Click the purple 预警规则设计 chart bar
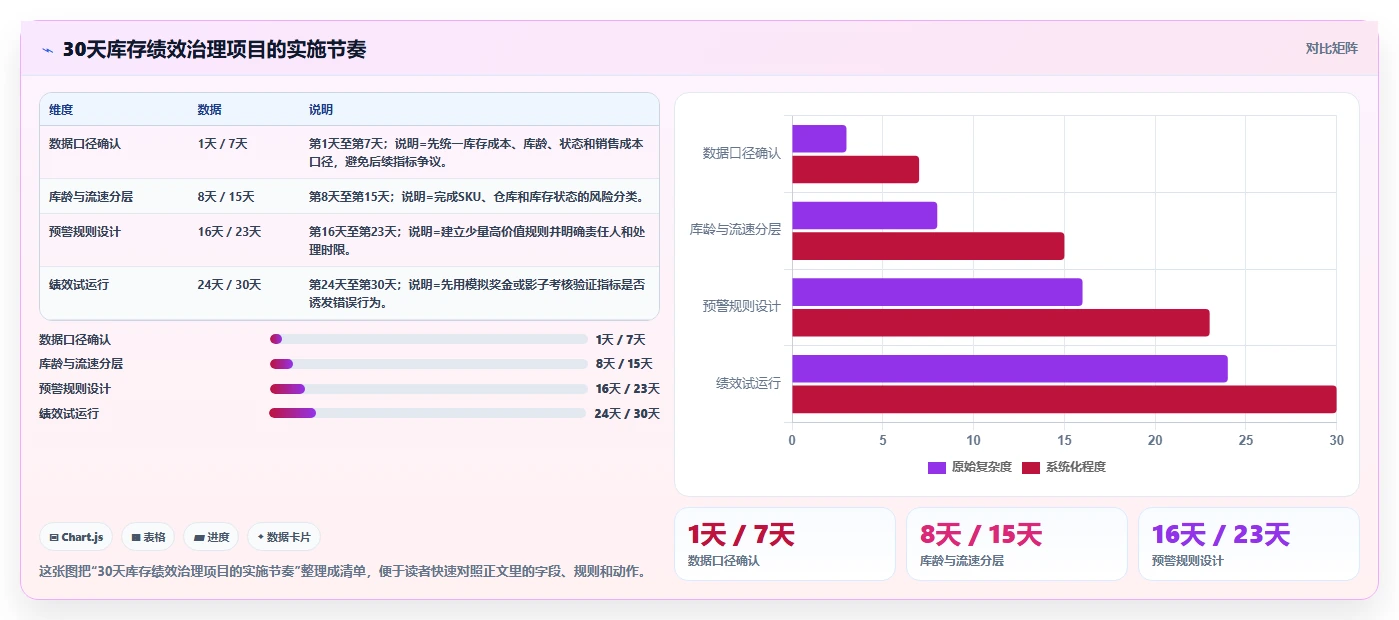Image resolution: width=1399 pixels, height=620 pixels. (937, 292)
